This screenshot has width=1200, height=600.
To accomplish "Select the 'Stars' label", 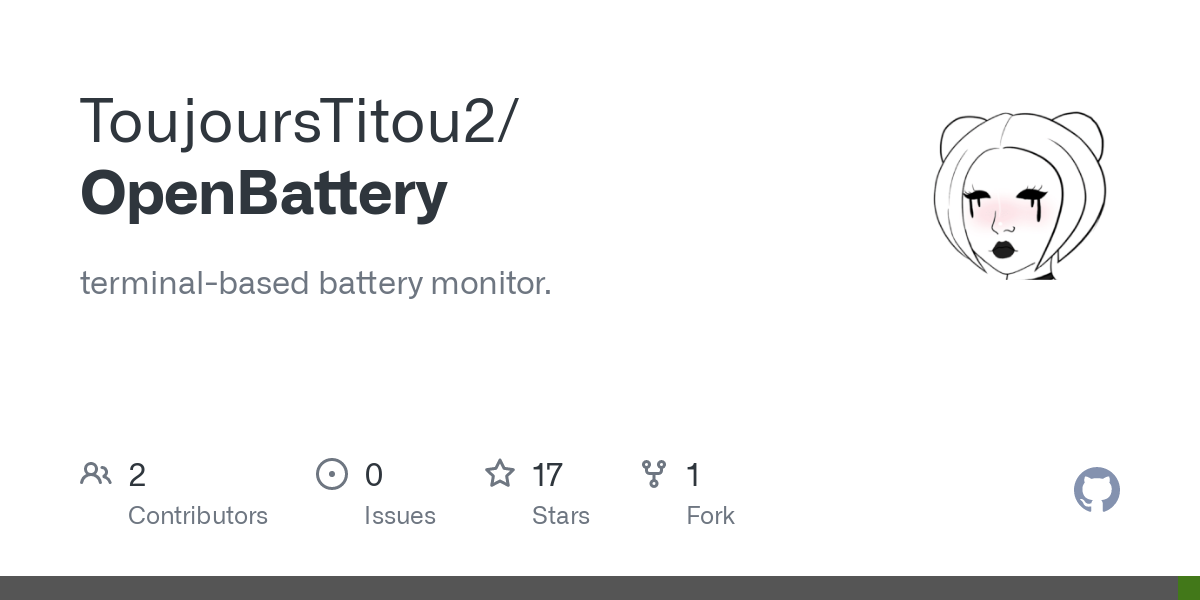I will click(x=561, y=516).
